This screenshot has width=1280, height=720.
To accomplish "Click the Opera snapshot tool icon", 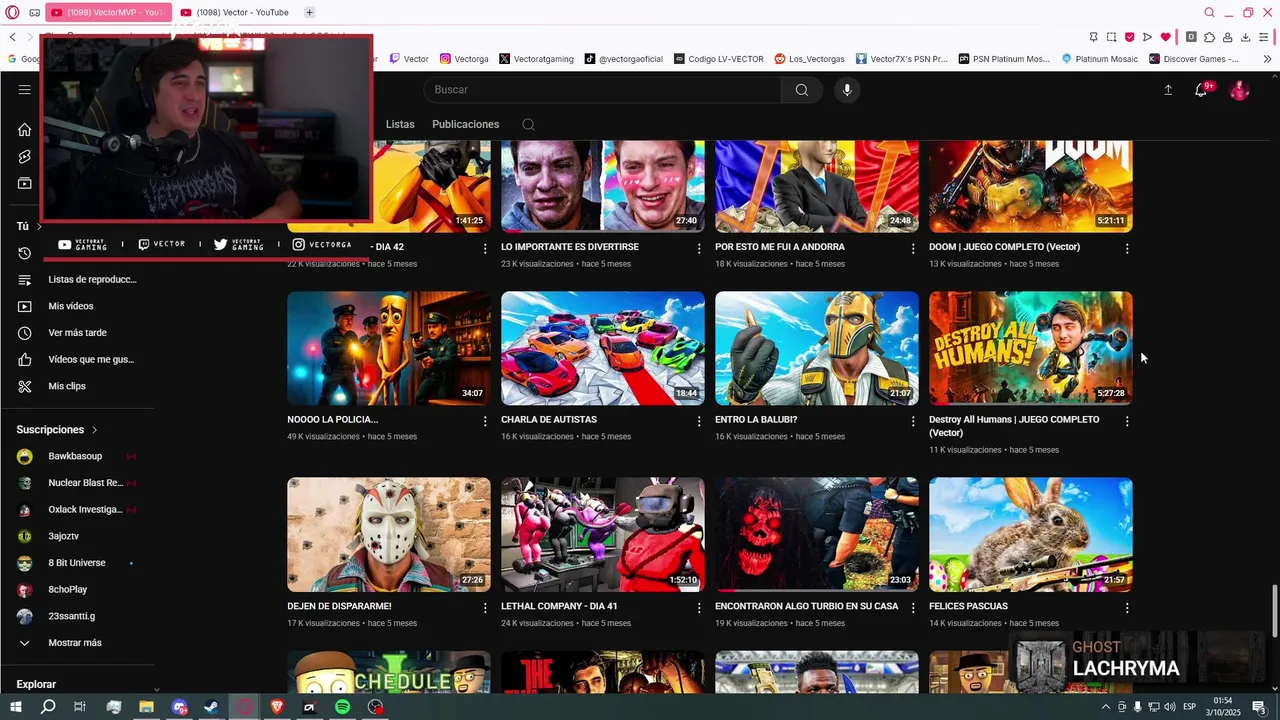I will tap(1111, 37).
